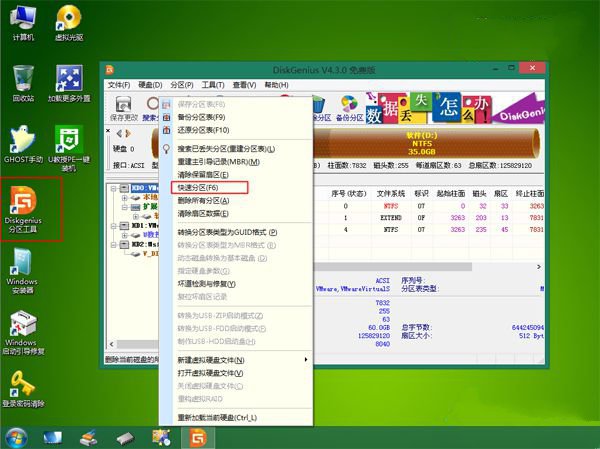Open the 文件(F) menu
This screenshot has height=449, width=600.
click(x=119, y=85)
